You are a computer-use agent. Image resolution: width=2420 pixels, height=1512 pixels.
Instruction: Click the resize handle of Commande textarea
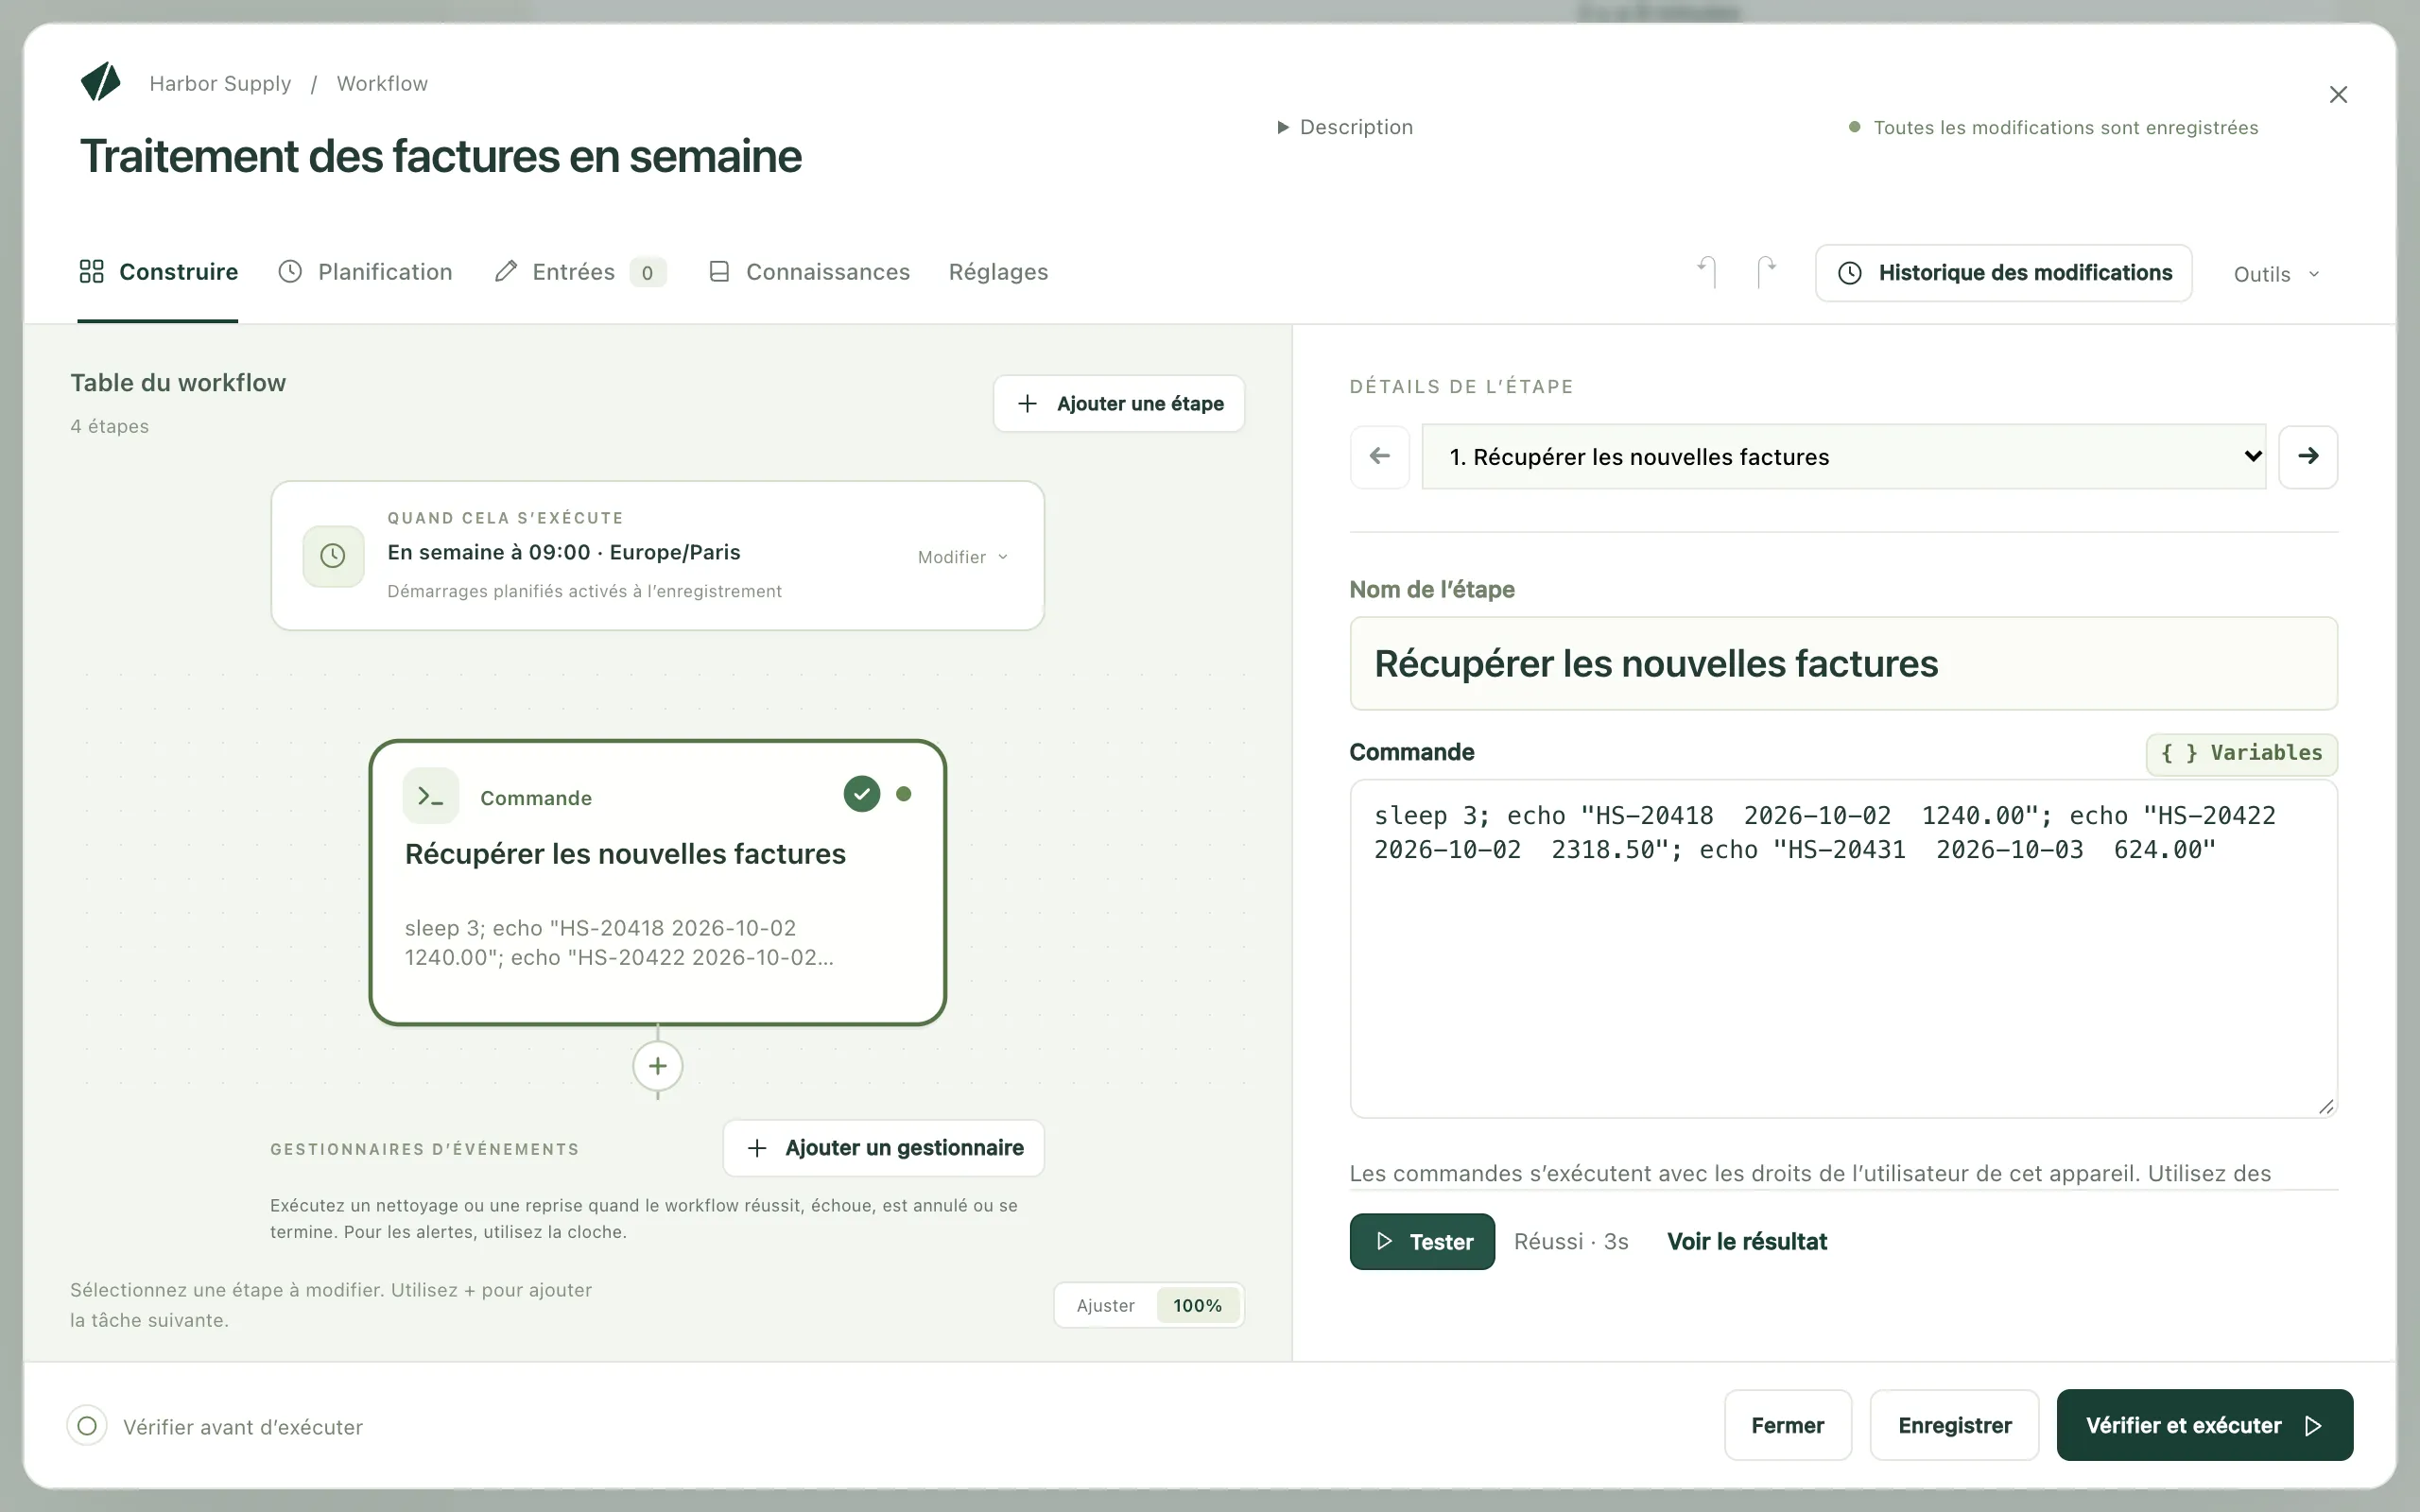[2326, 1106]
